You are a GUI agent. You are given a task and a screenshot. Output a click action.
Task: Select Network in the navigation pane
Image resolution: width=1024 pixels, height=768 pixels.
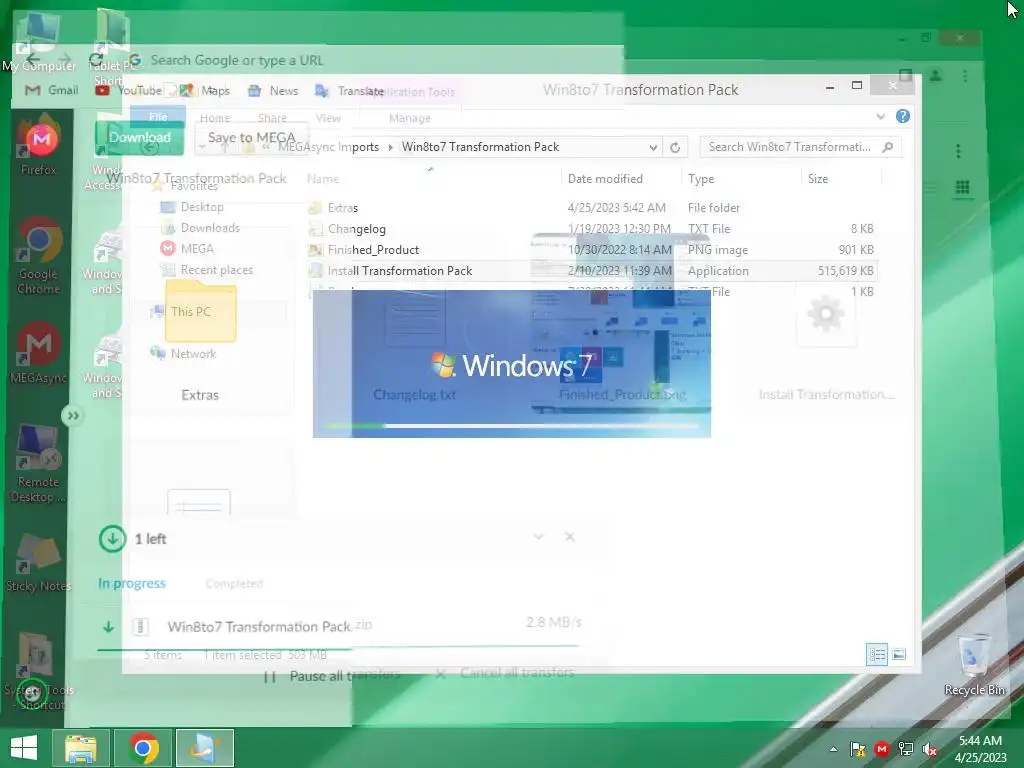click(184, 353)
